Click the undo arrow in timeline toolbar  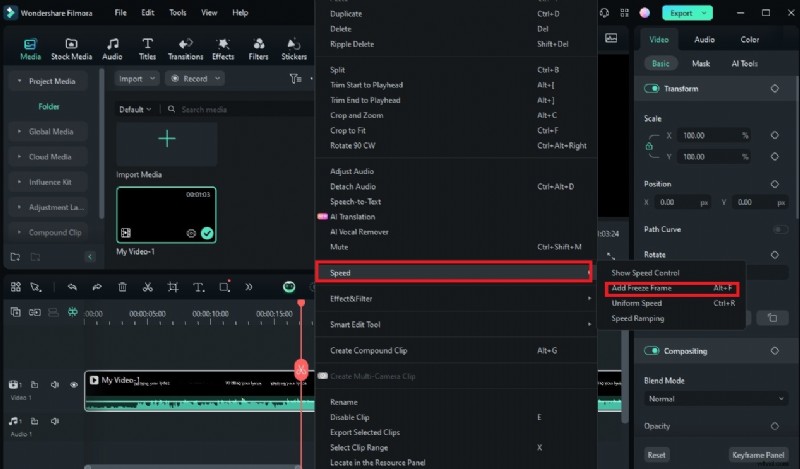[72, 287]
